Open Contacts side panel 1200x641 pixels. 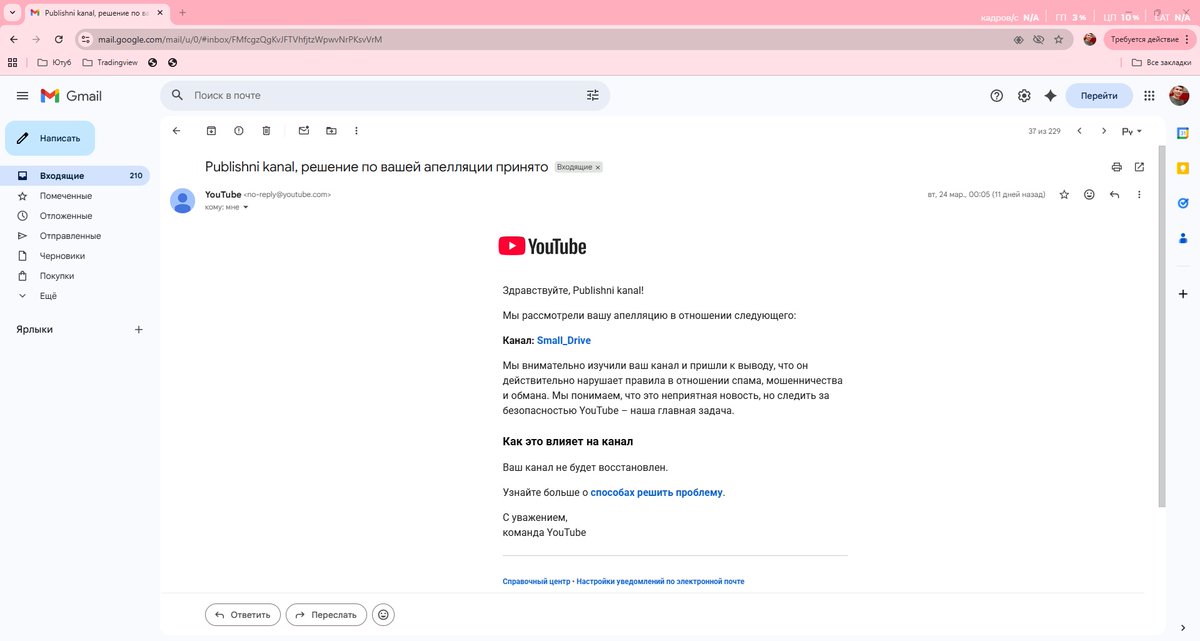pyautogui.click(x=1183, y=238)
